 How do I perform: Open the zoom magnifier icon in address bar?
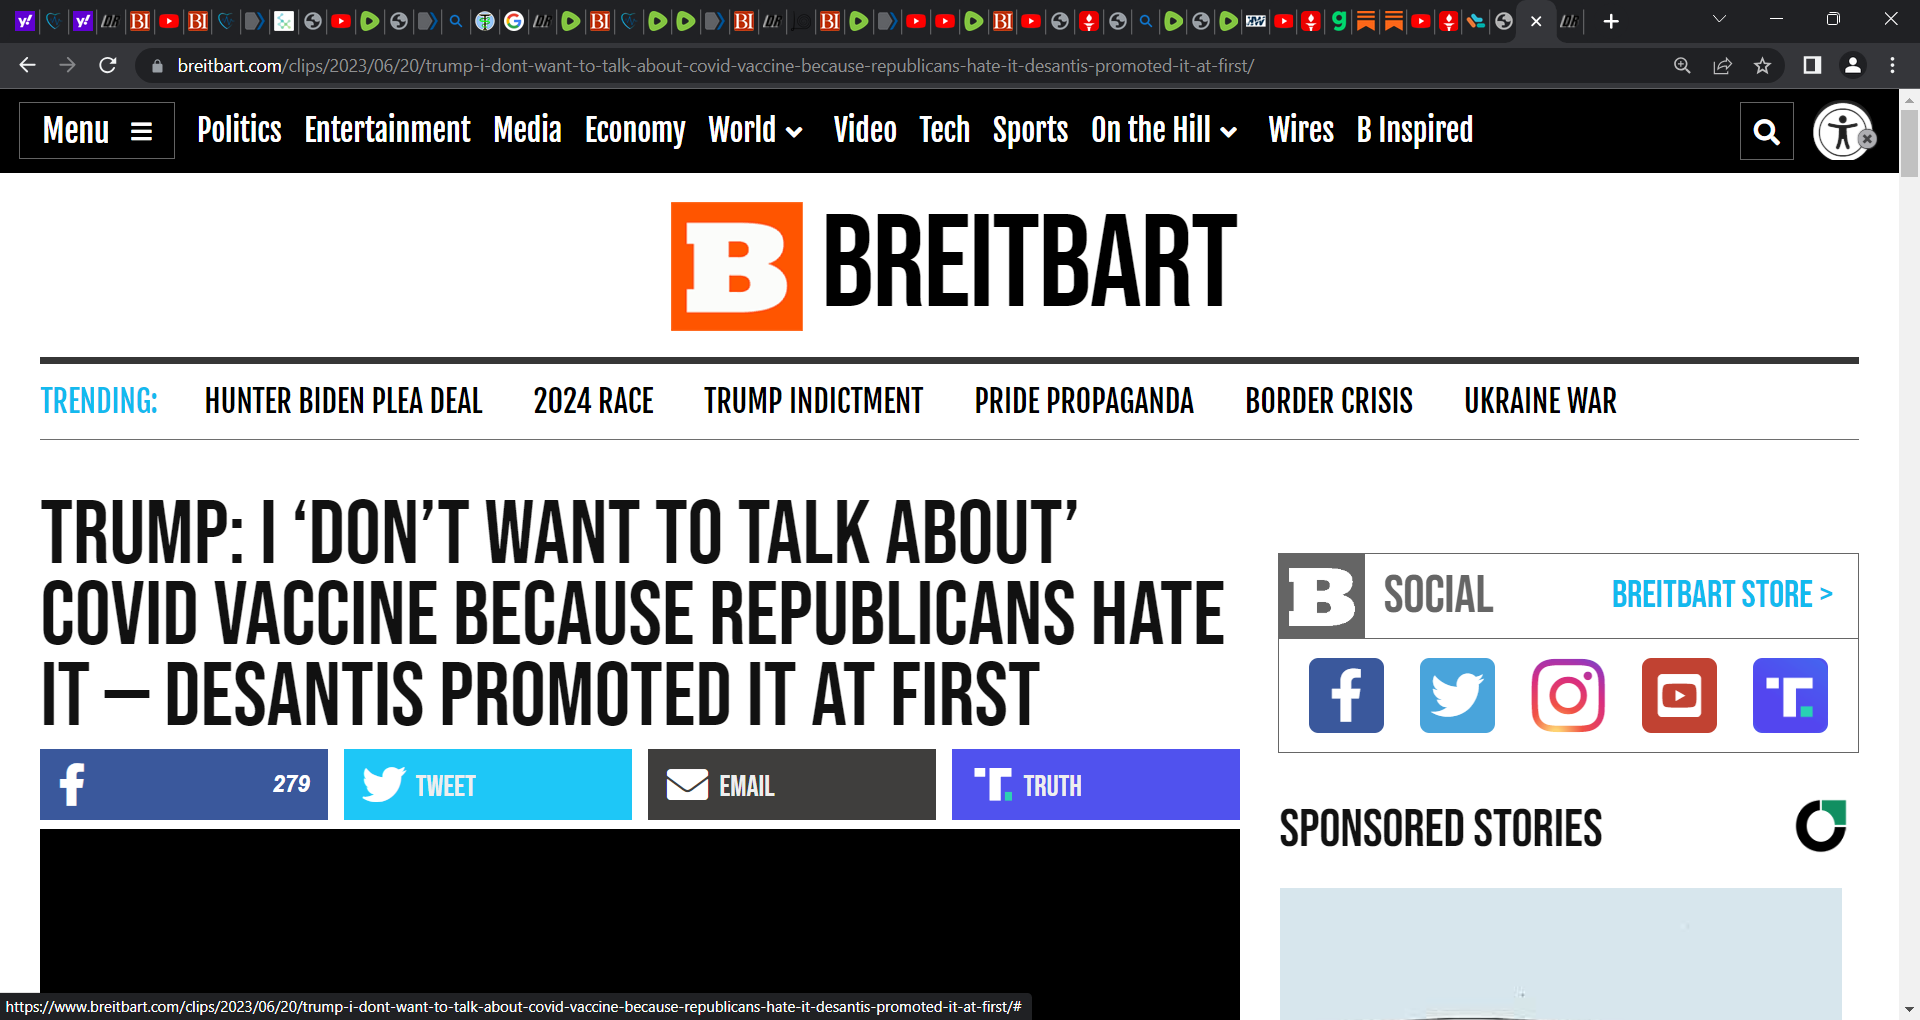click(x=1682, y=65)
